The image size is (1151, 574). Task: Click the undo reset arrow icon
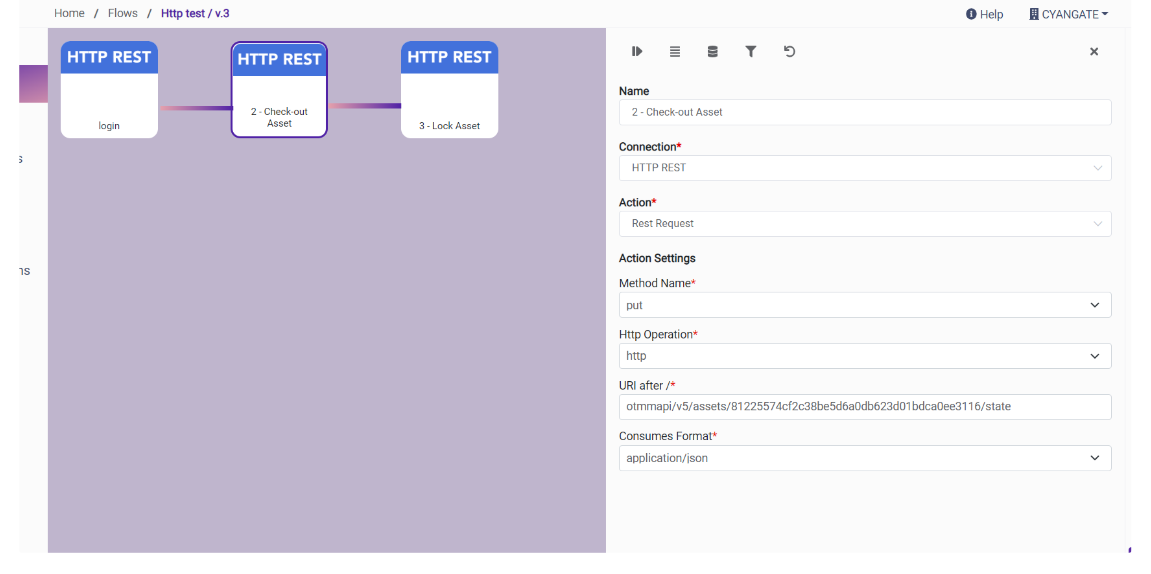tap(789, 52)
